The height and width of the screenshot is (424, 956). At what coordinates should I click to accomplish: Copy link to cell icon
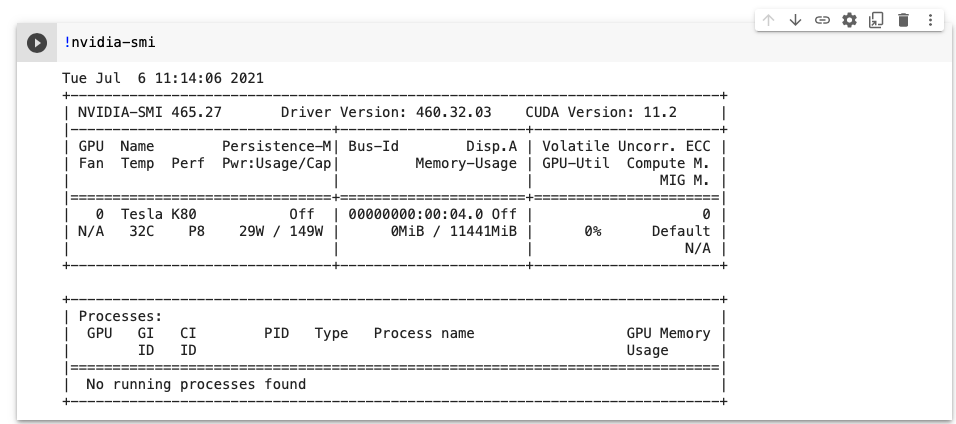coord(822,20)
